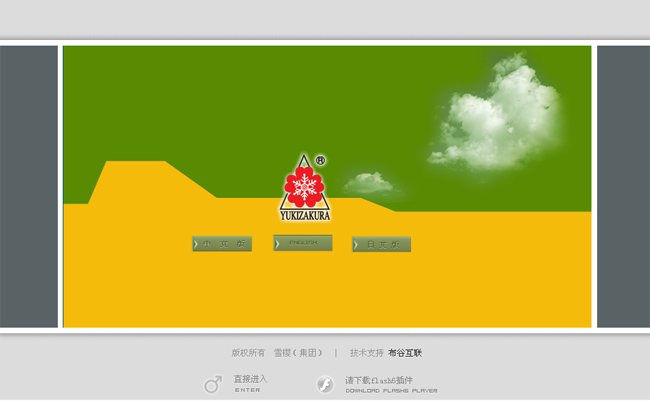
Task: Click the 直接进入 link
Action: coord(250,379)
